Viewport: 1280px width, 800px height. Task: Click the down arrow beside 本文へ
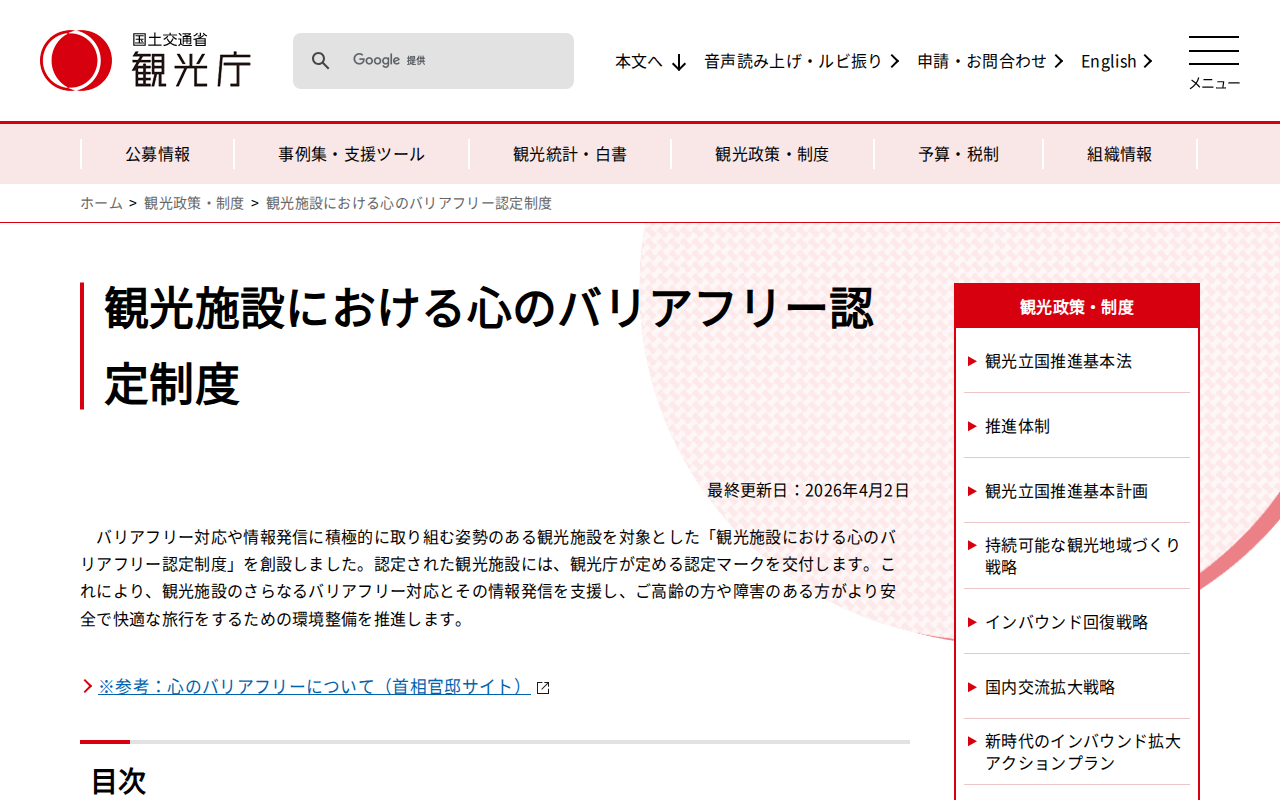tap(679, 62)
